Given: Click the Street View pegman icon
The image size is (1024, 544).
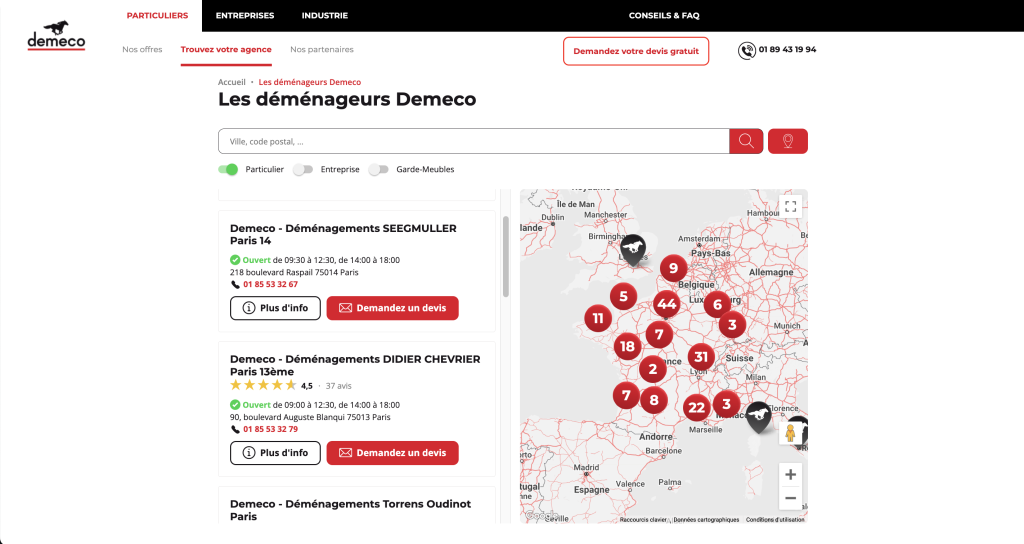Looking at the screenshot, I should coord(790,434).
